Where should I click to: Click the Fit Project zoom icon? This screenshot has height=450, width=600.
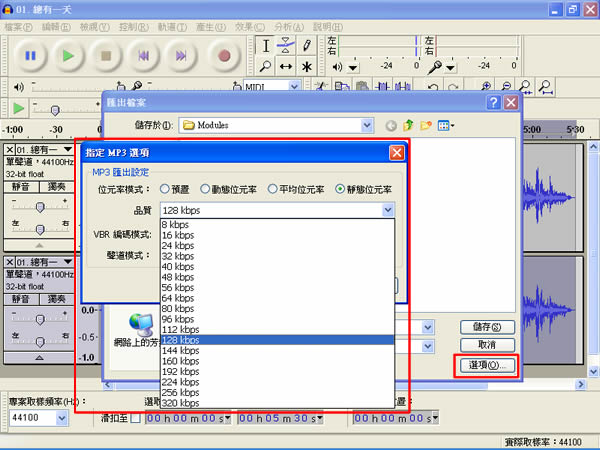point(546,87)
